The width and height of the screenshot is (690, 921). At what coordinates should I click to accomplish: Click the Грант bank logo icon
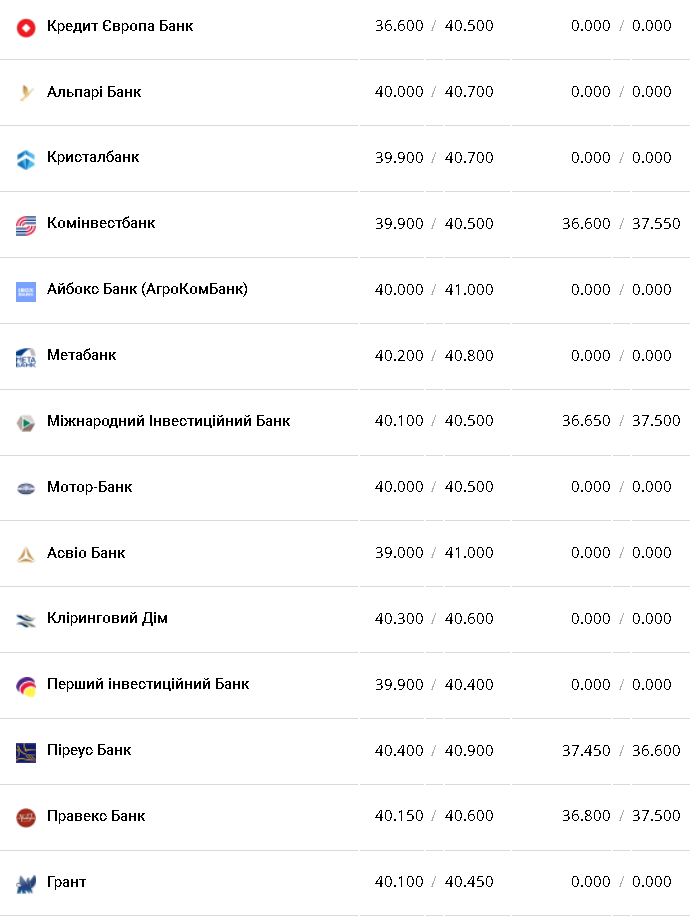click(26, 884)
